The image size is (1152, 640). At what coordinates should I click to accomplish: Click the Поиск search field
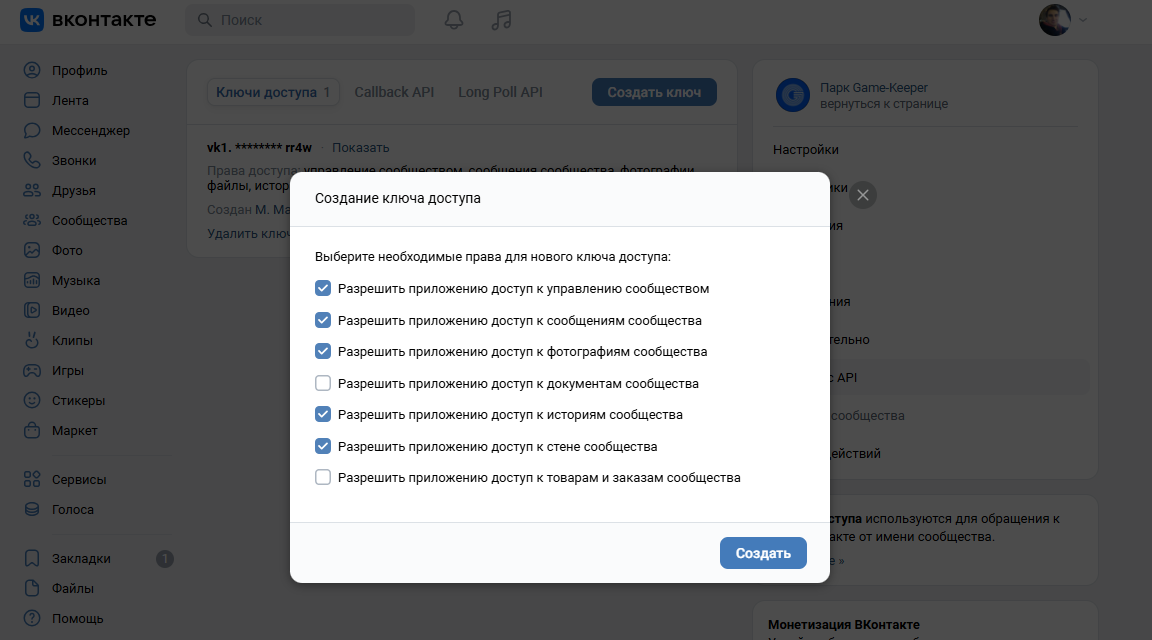[300, 20]
